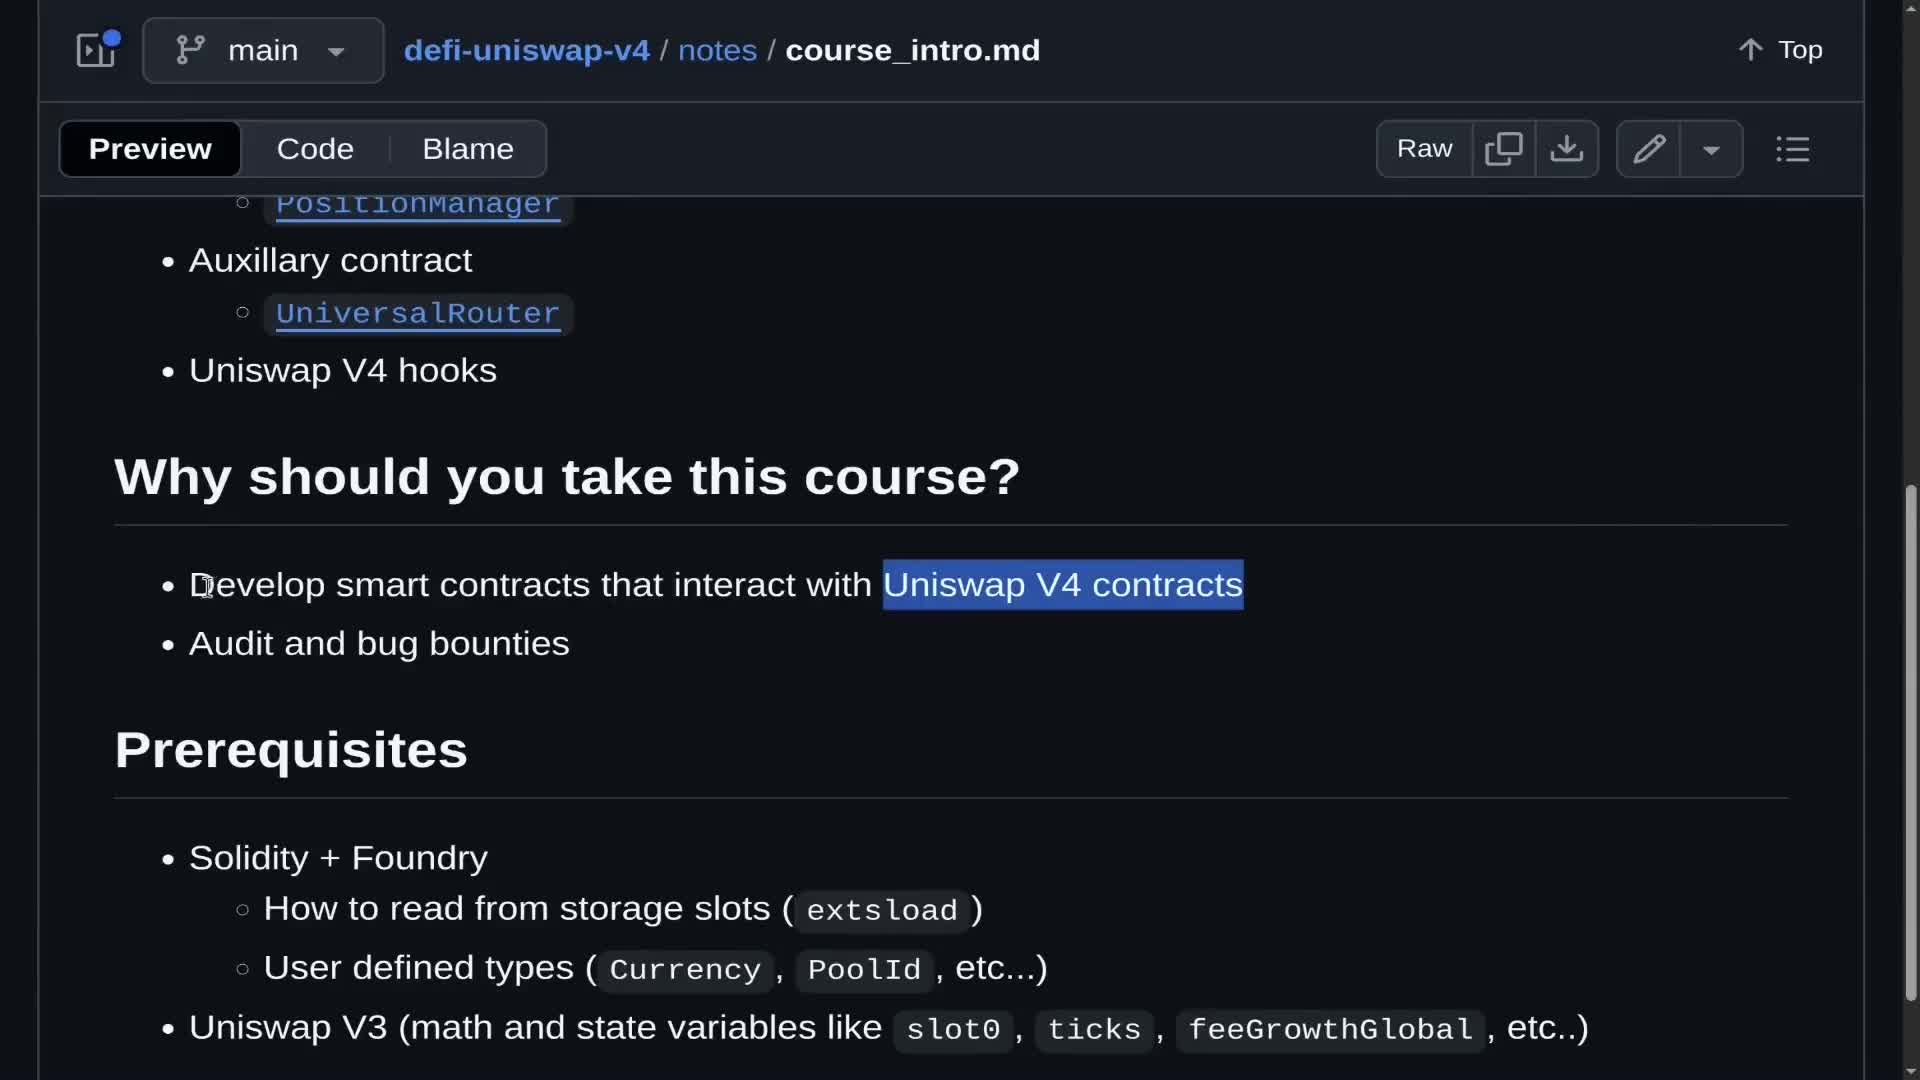Expand the file tree side panel
Image resolution: width=1920 pixels, height=1080 pixels.
[x=96, y=49]
